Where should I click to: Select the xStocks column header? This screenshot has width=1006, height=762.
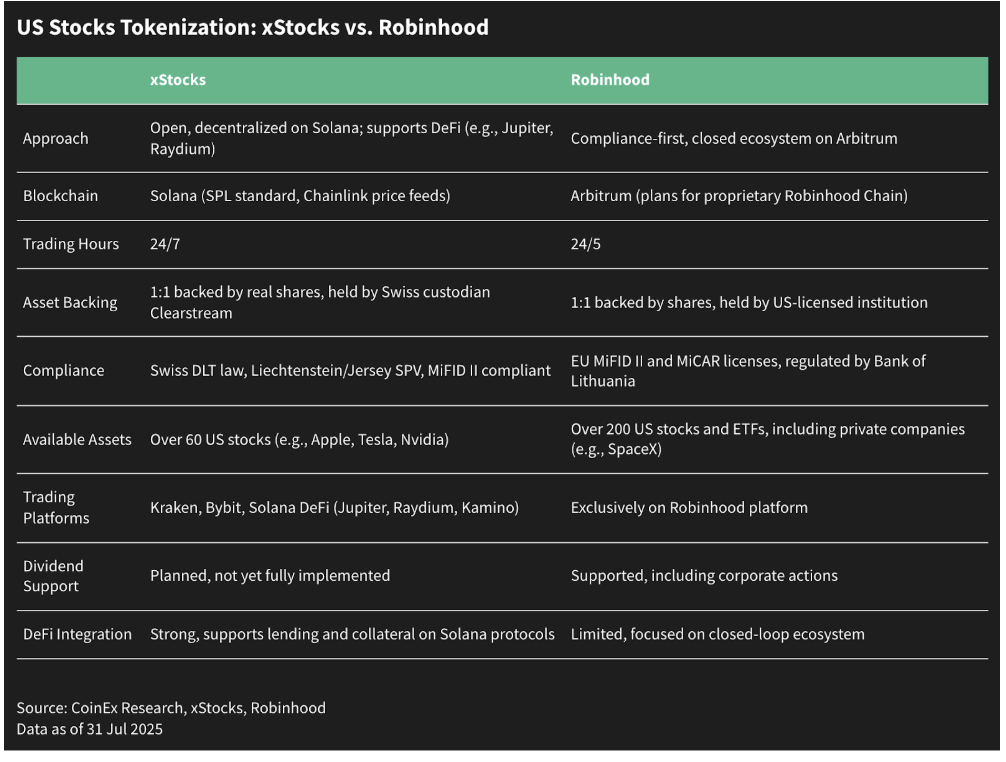tap(178, 80)
